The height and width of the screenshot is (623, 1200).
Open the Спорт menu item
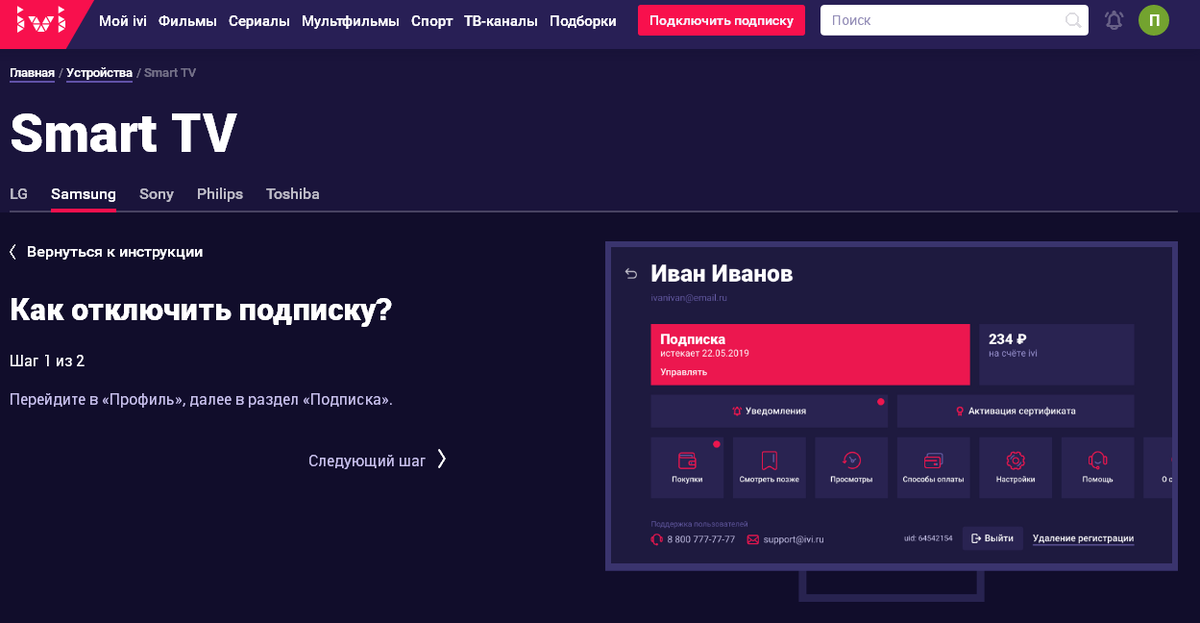pos(431,21)
